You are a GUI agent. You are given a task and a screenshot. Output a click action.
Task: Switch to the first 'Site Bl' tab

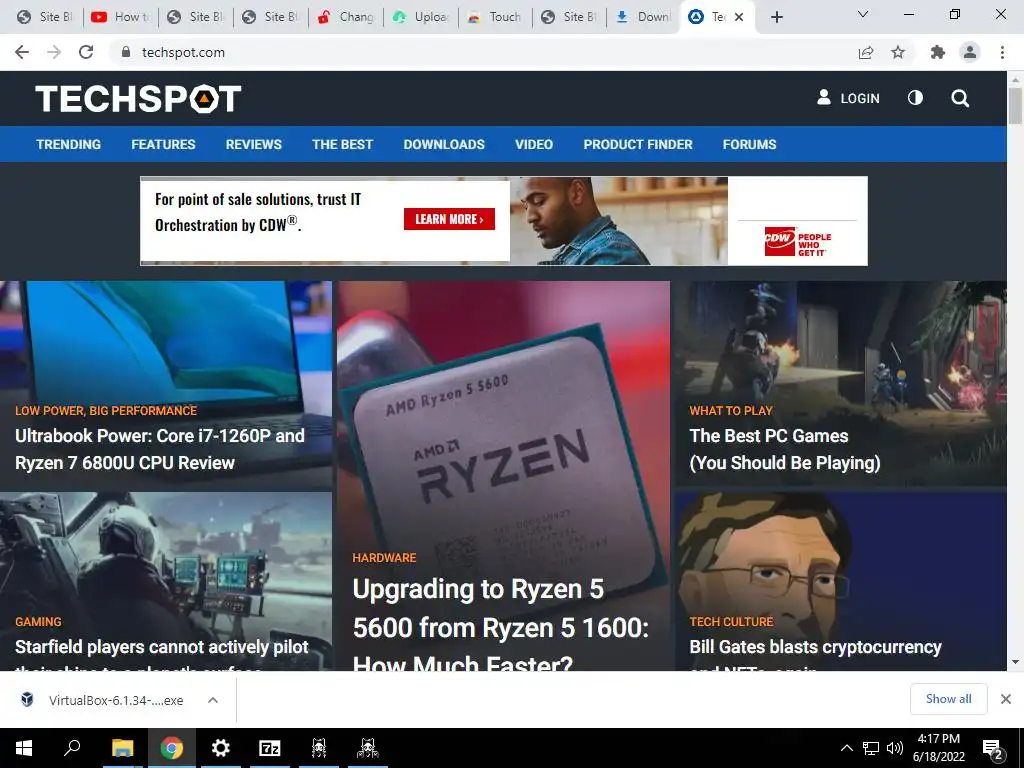(44, 17)
